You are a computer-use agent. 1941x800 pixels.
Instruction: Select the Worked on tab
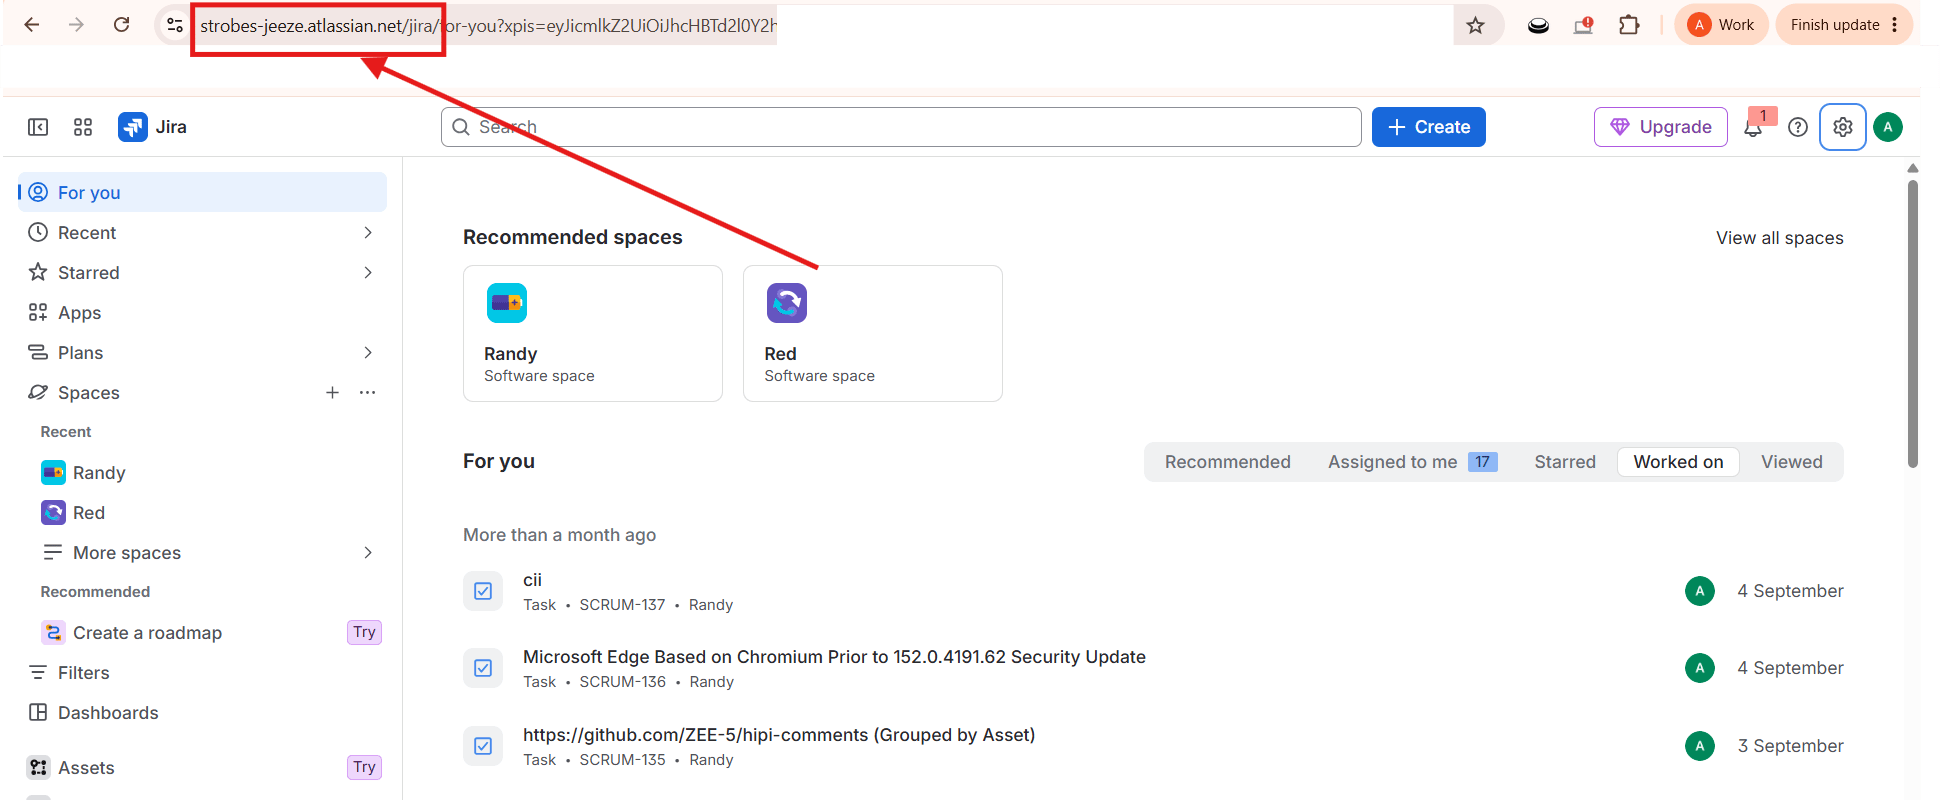[1678, 462]
